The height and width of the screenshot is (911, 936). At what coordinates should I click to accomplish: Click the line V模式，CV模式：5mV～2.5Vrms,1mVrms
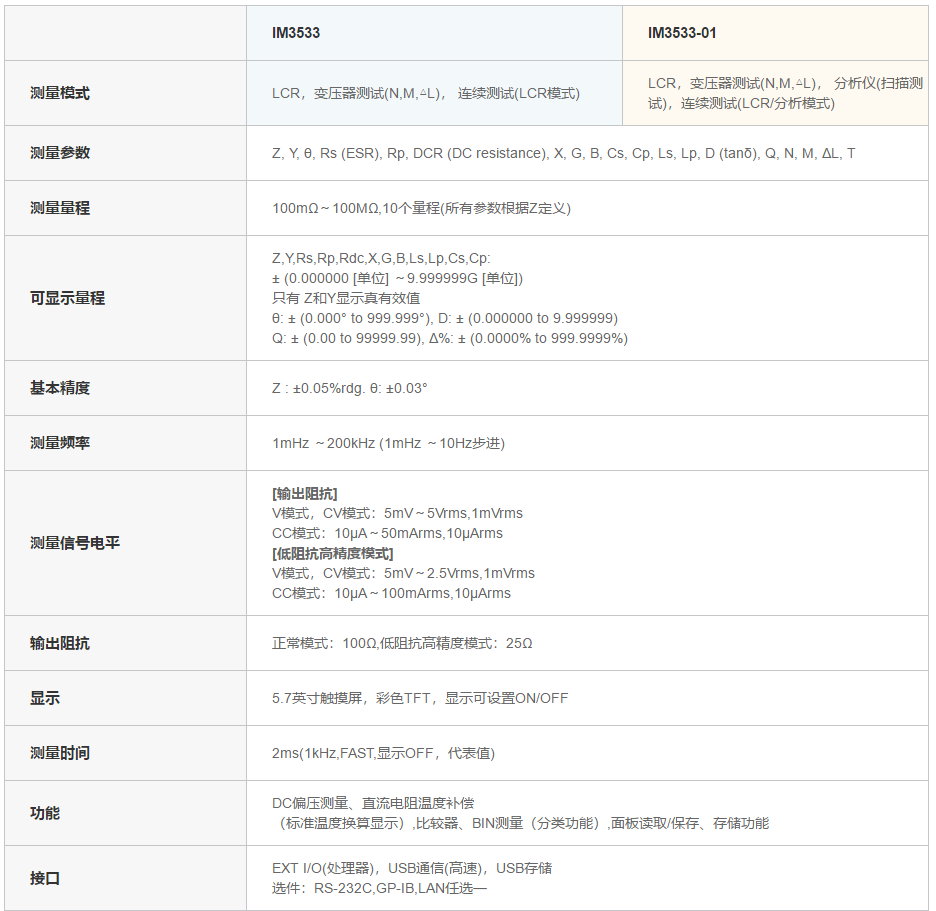coord(403,573)
